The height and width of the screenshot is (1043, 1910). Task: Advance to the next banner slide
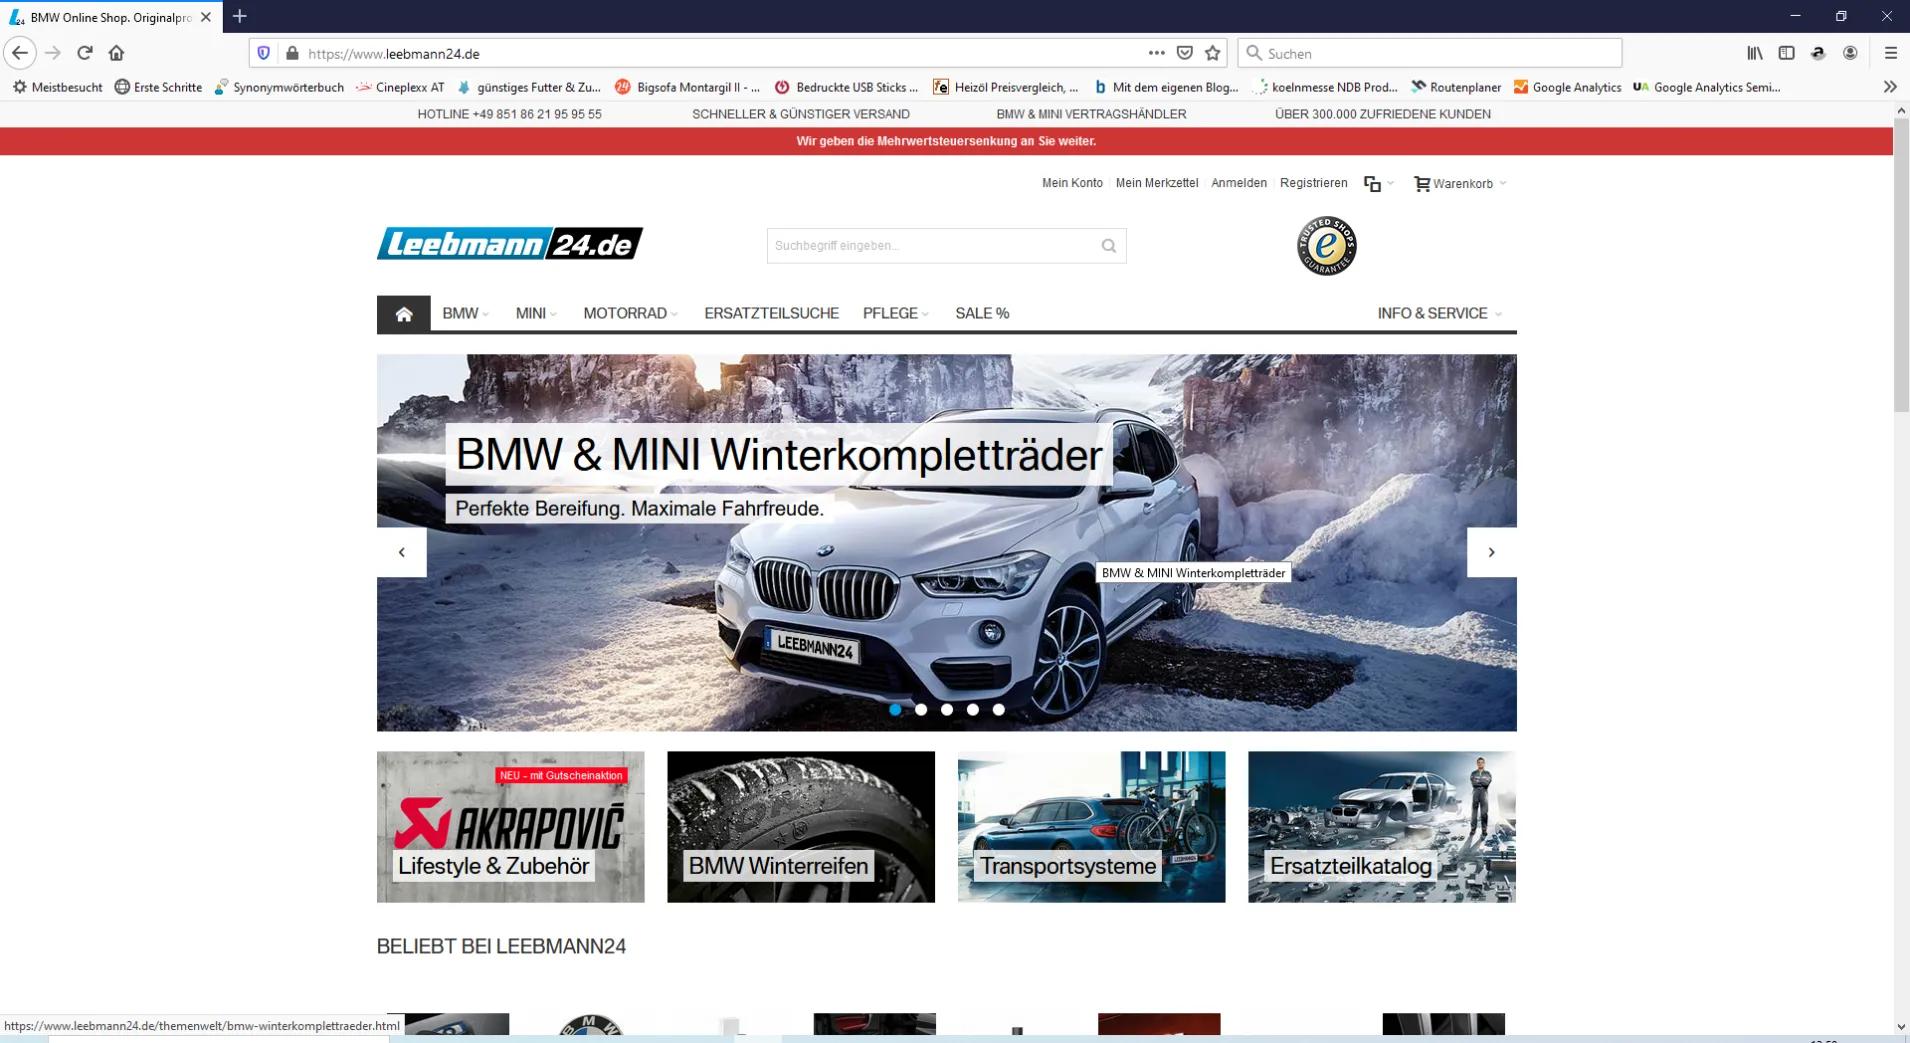tap(1491, 552)
